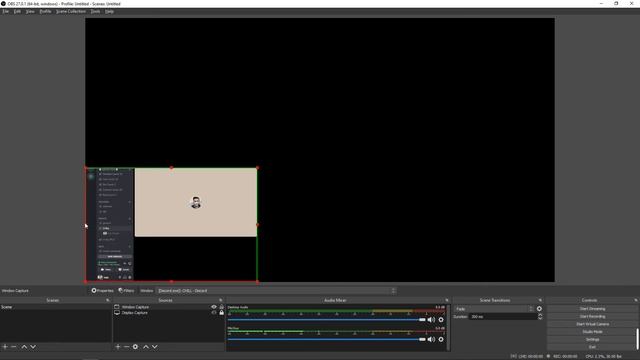Select Window Capture in Sources list
640x360 pixels.
135,307
